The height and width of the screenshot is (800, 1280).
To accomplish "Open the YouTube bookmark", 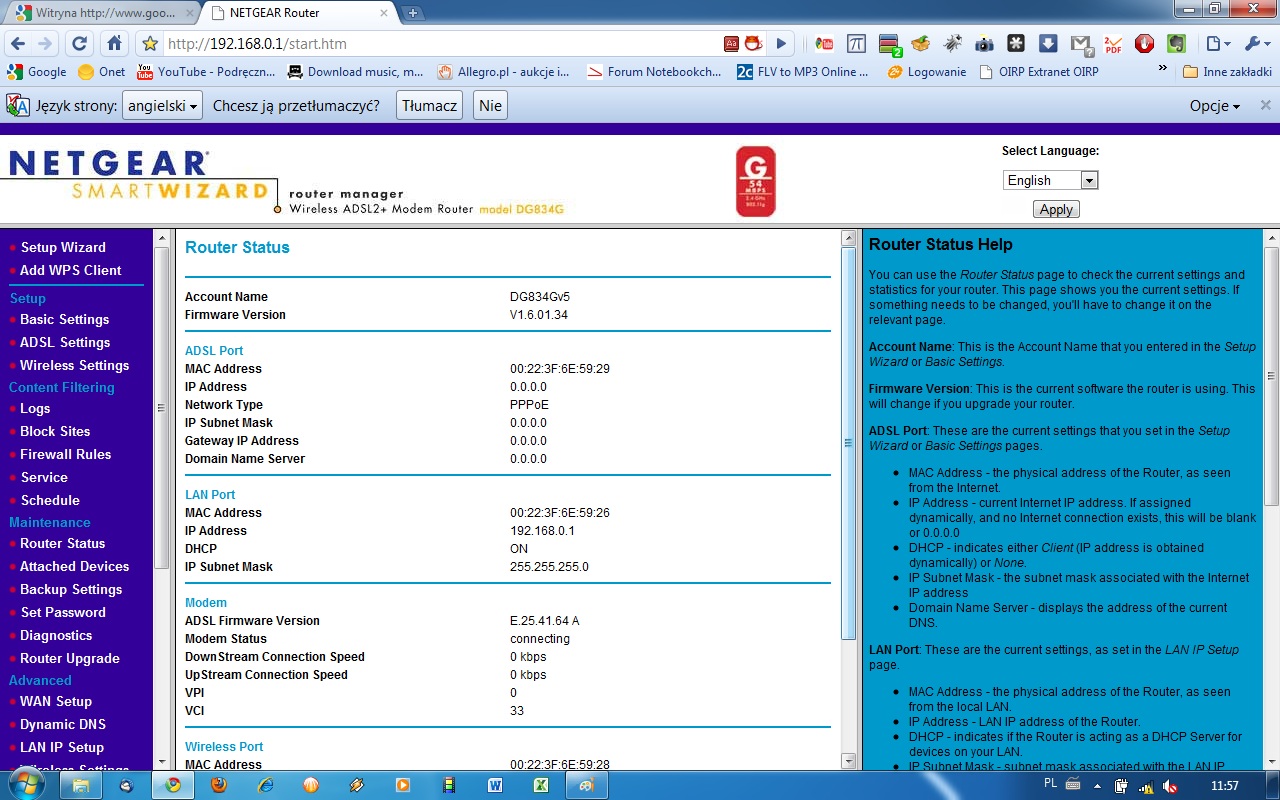I will (x=206, y=72).
